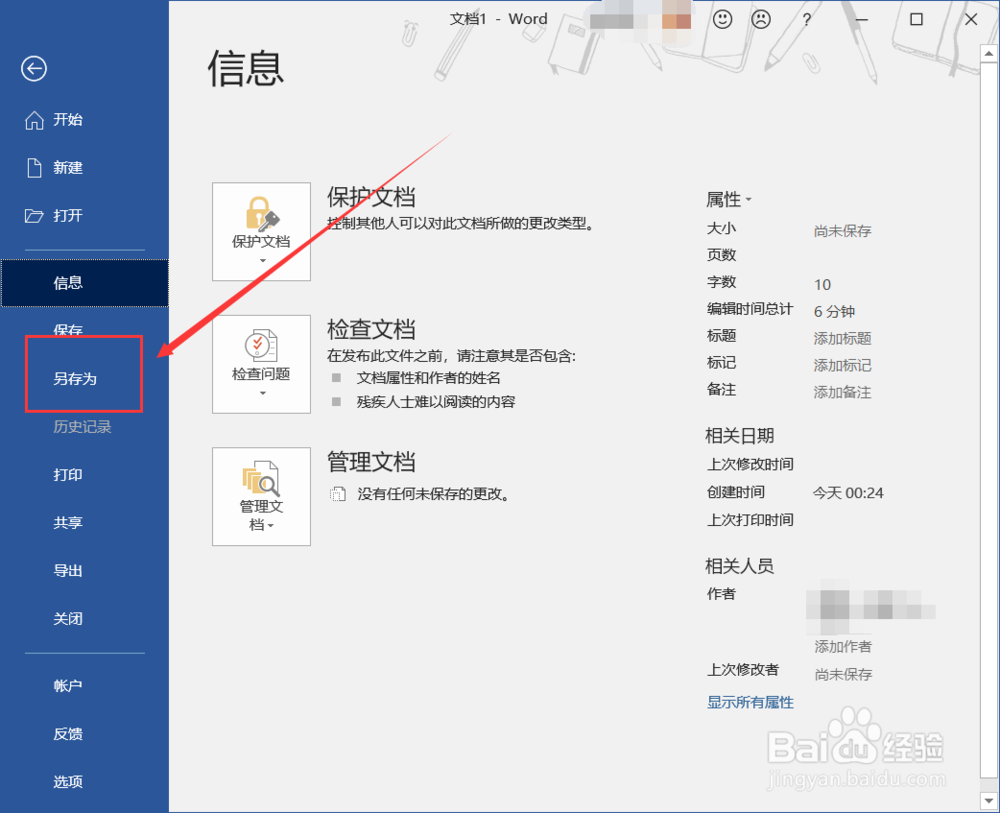Click 添加作者 field

pyautogui.click(x=843, y=647)
